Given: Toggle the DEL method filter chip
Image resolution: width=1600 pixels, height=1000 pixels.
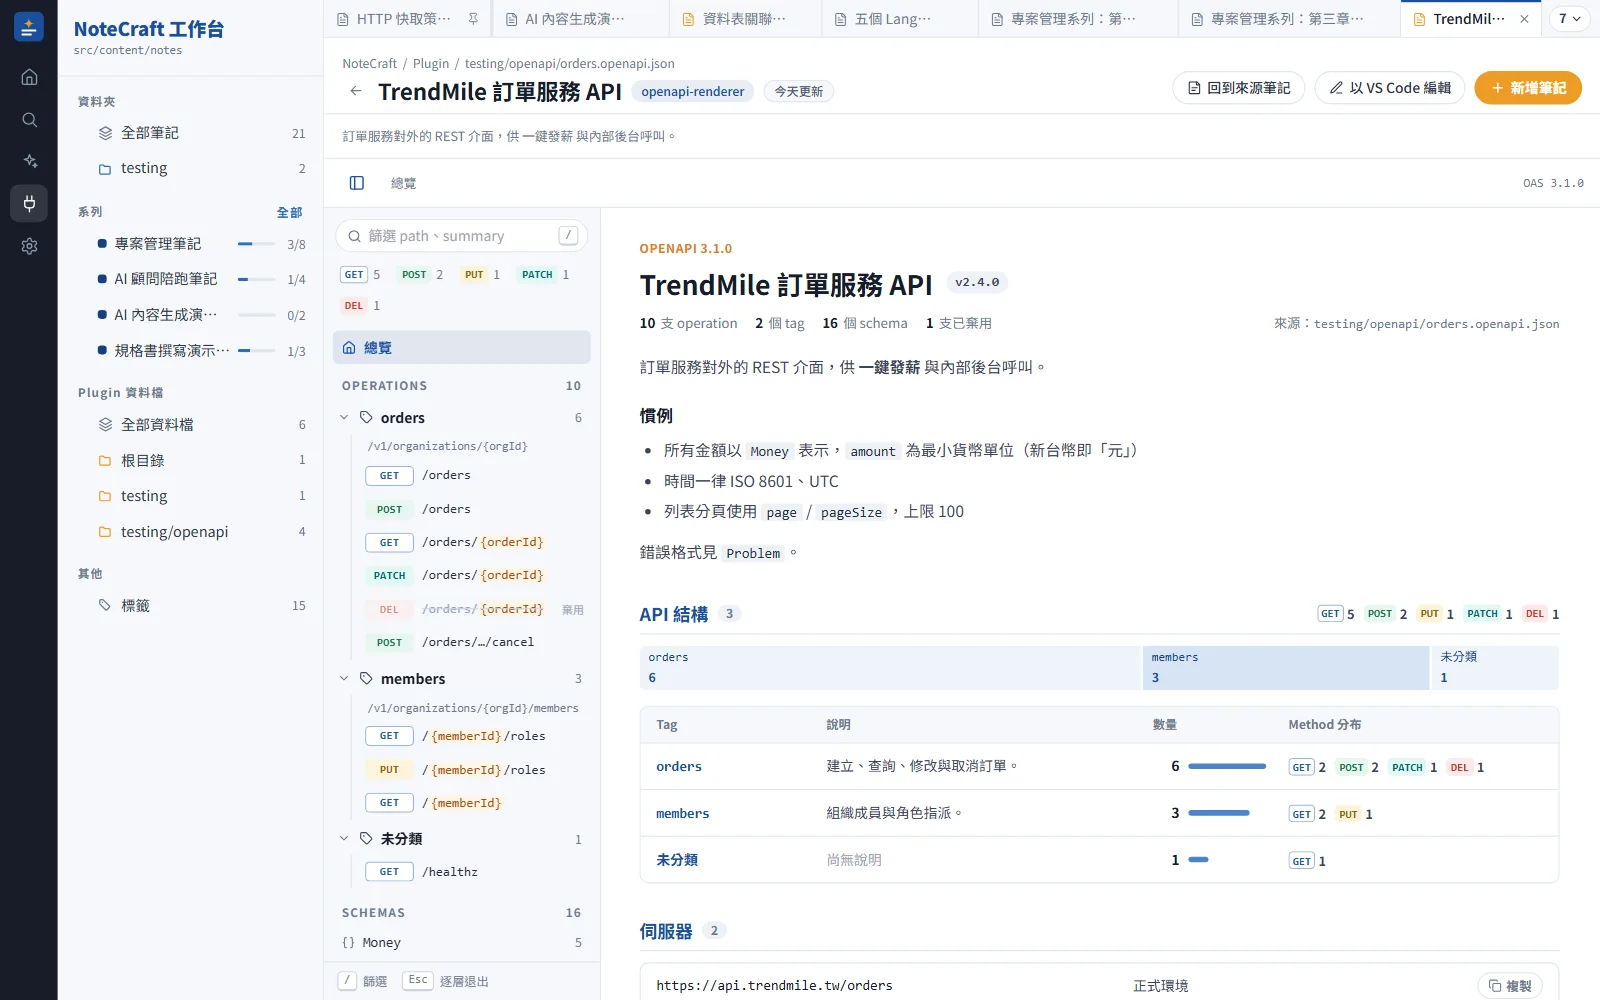Looking at the screenshot, I should 361,306.
